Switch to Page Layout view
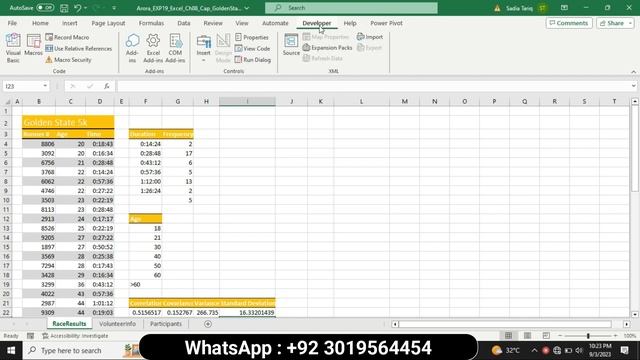 [527, 336]
